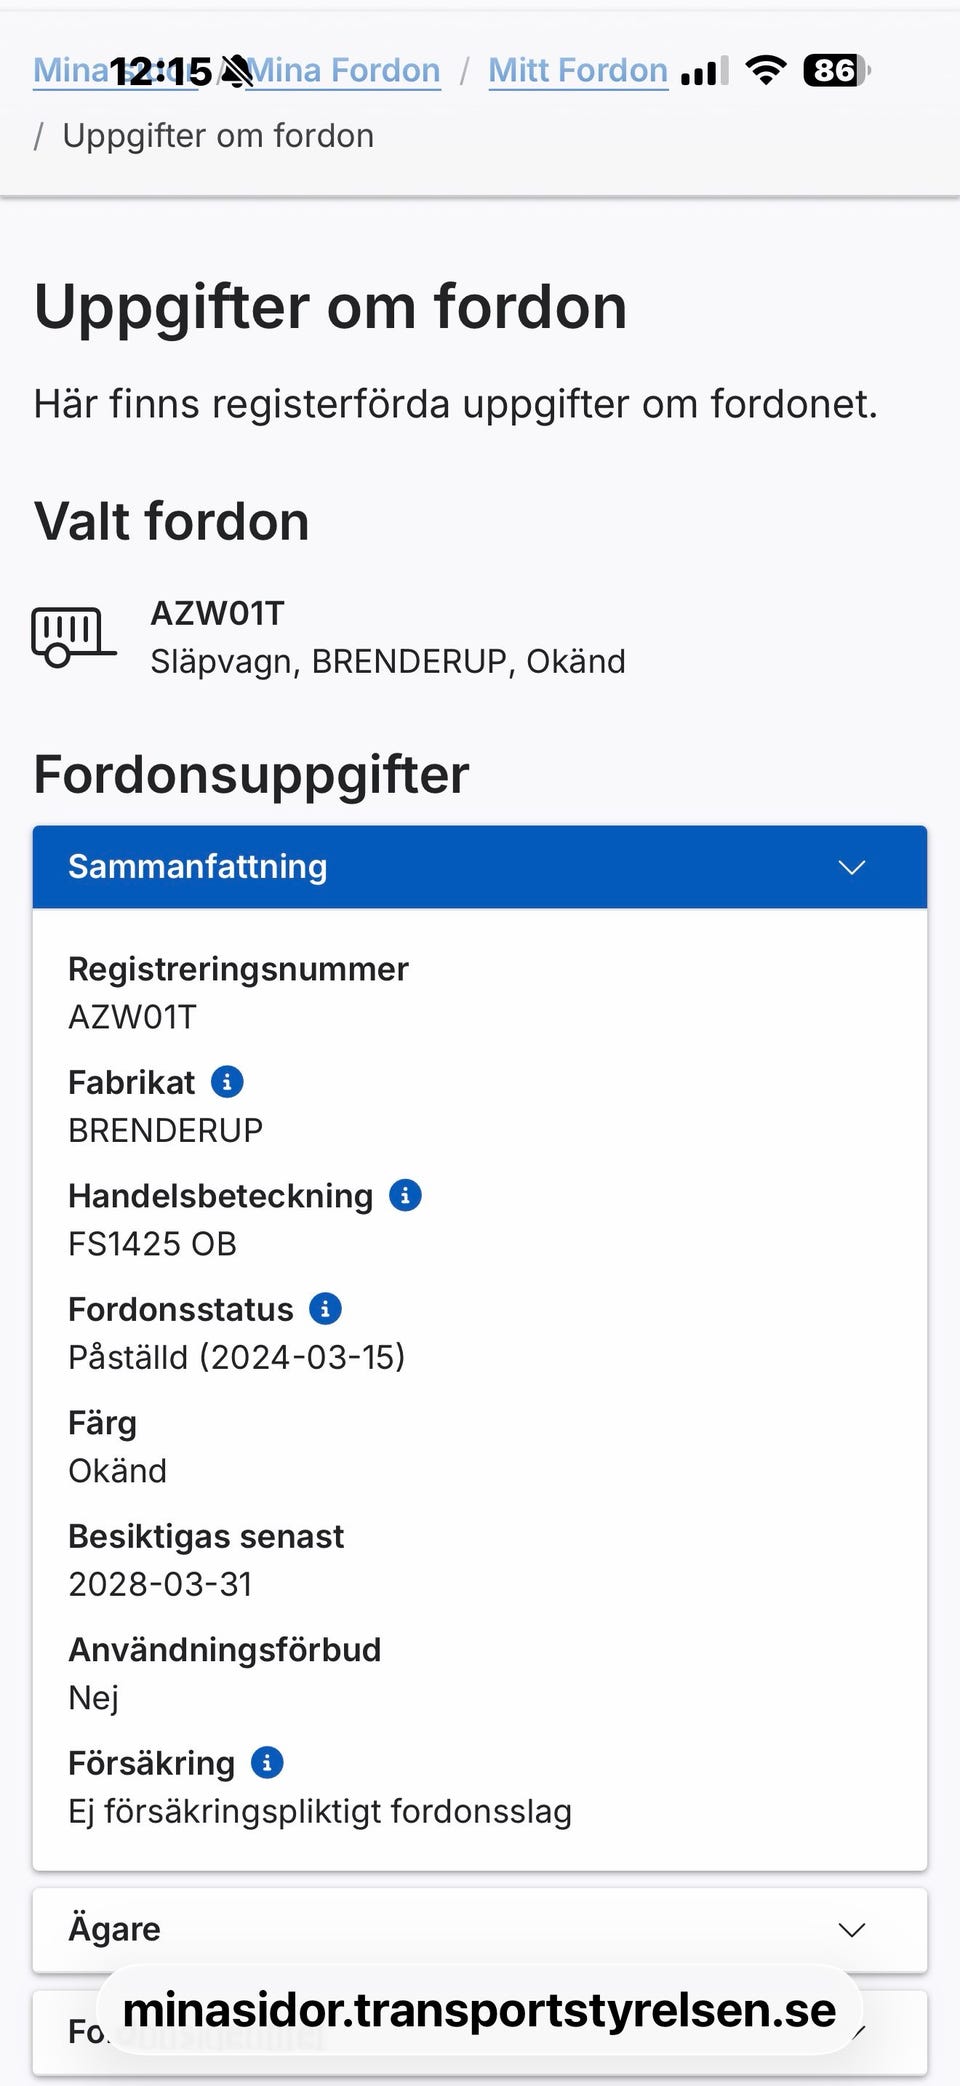Click the registration number AZW01T heading
Screen dimensions: 960x2086
[x=218, y=613]
